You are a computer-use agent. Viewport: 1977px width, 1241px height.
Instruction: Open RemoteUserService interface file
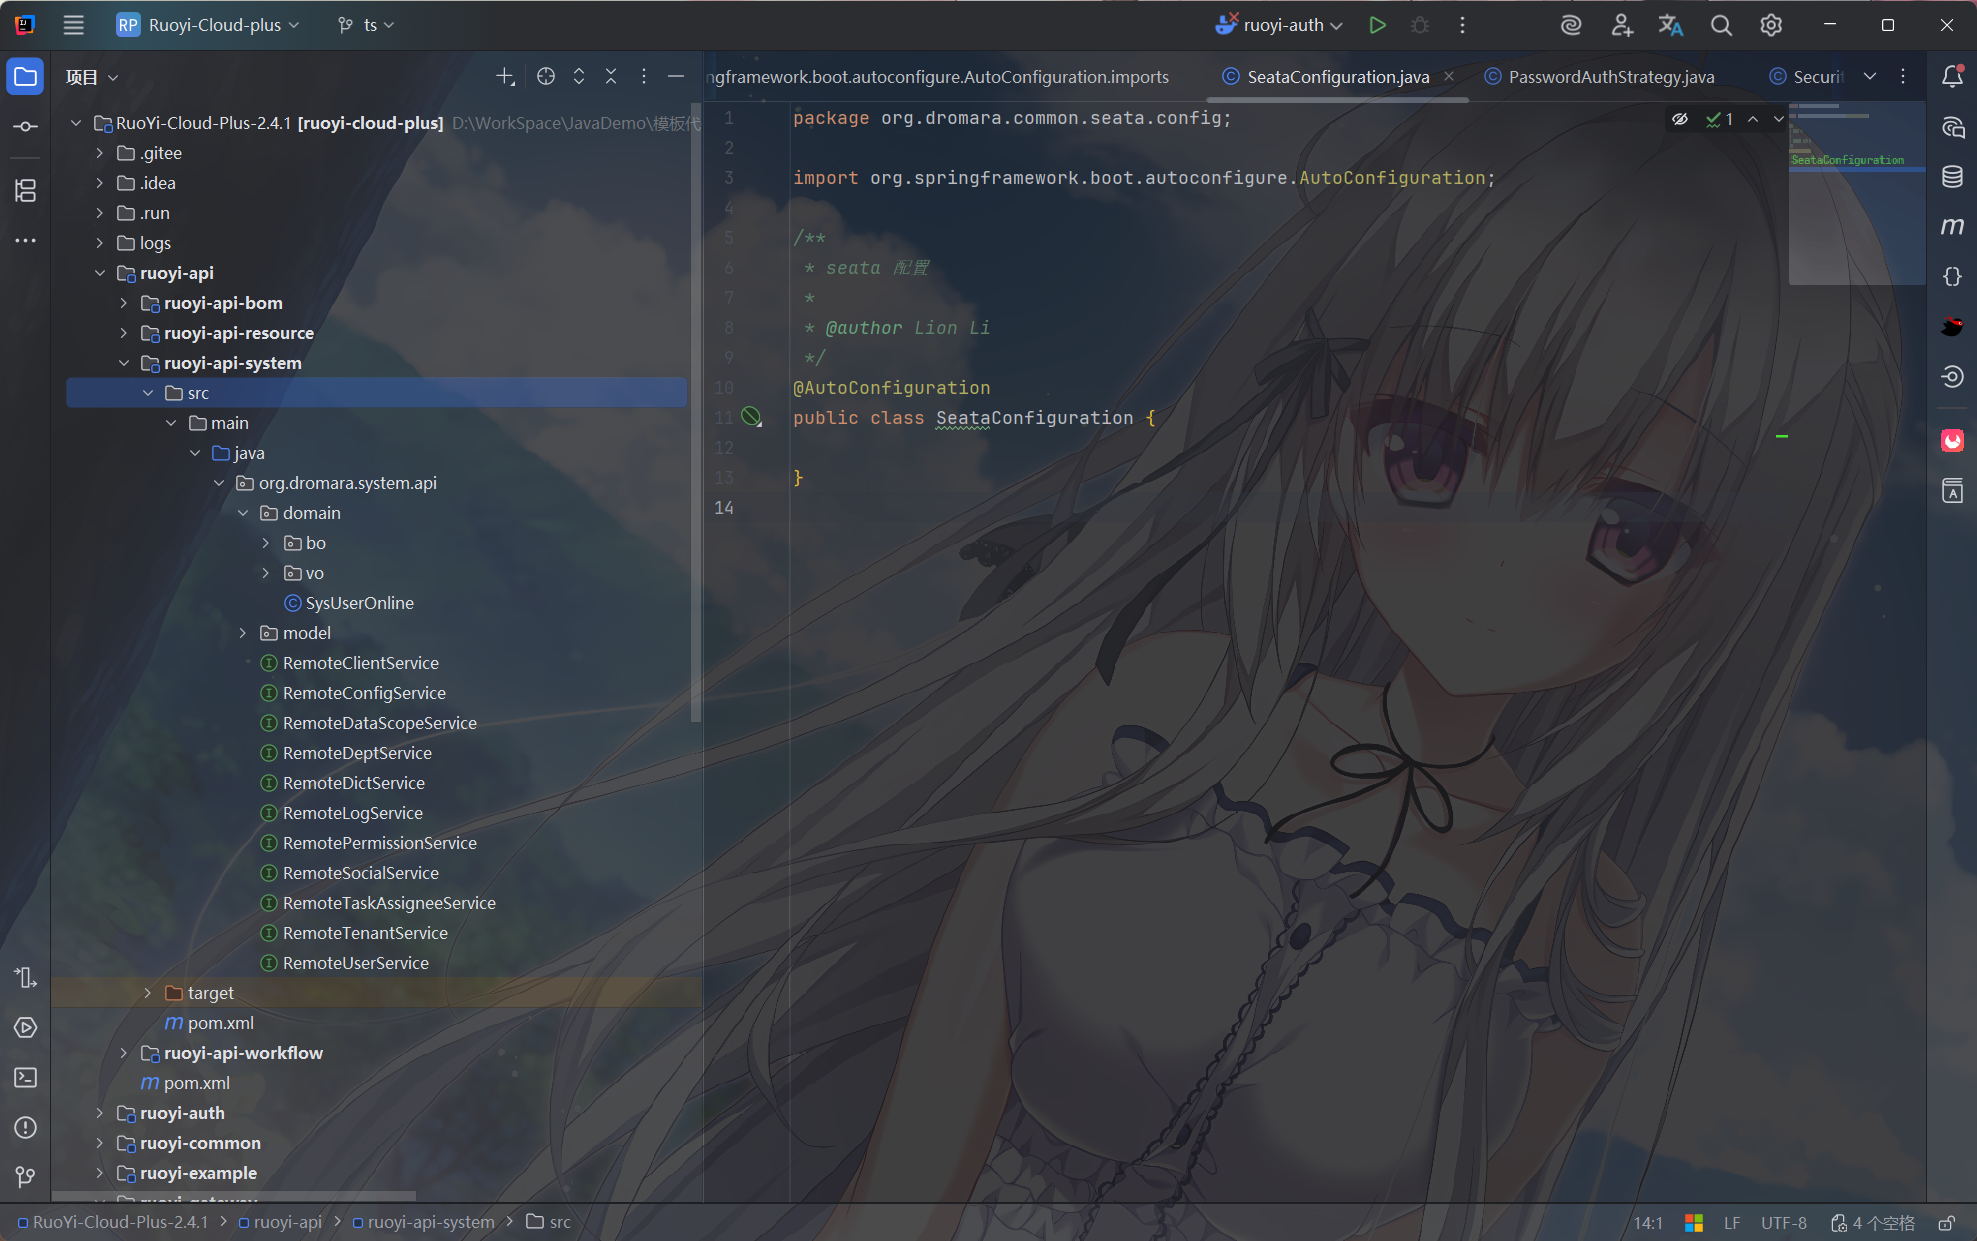(355, 963)
